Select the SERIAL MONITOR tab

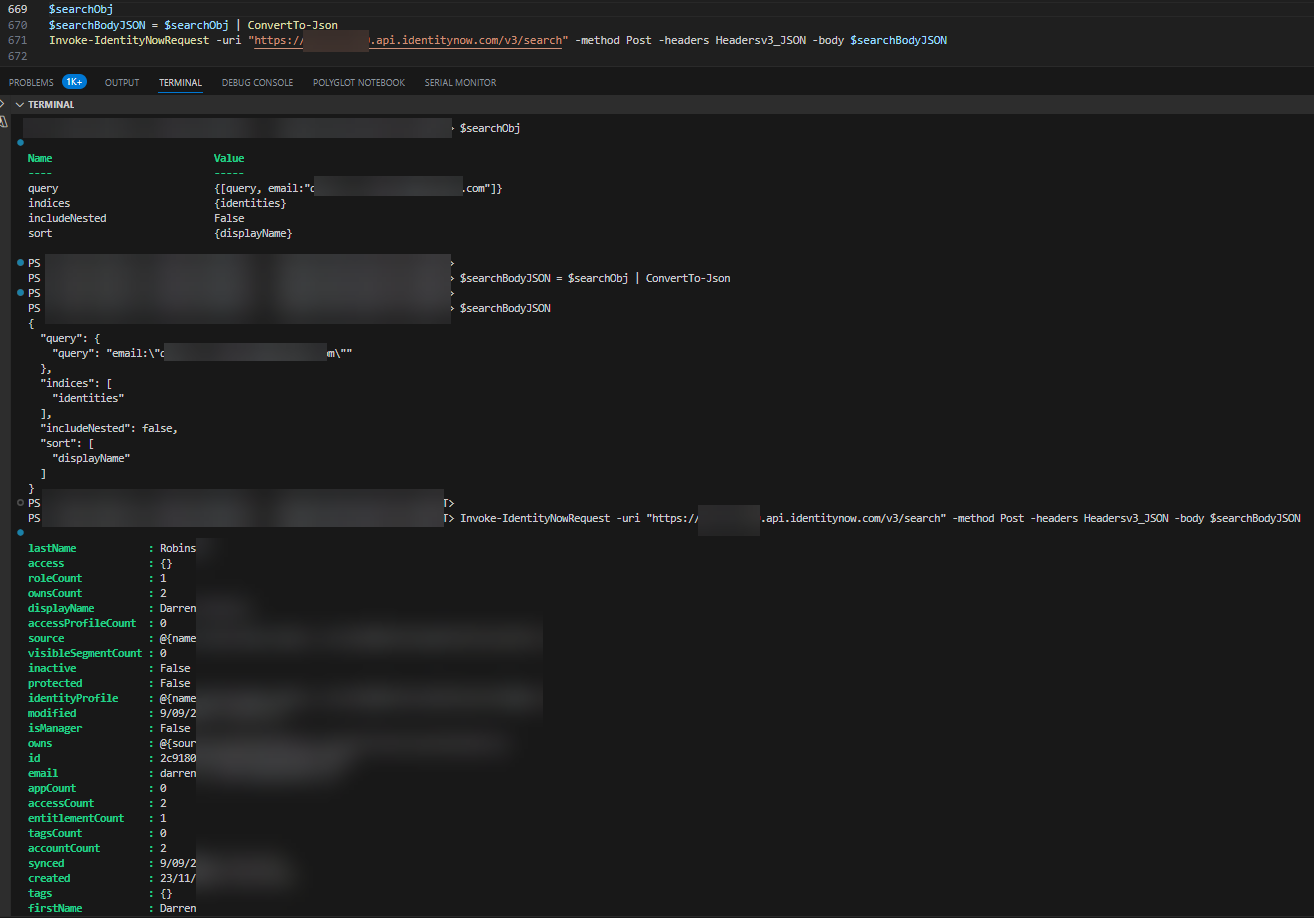pyautogui.click(x=460, y=82)
